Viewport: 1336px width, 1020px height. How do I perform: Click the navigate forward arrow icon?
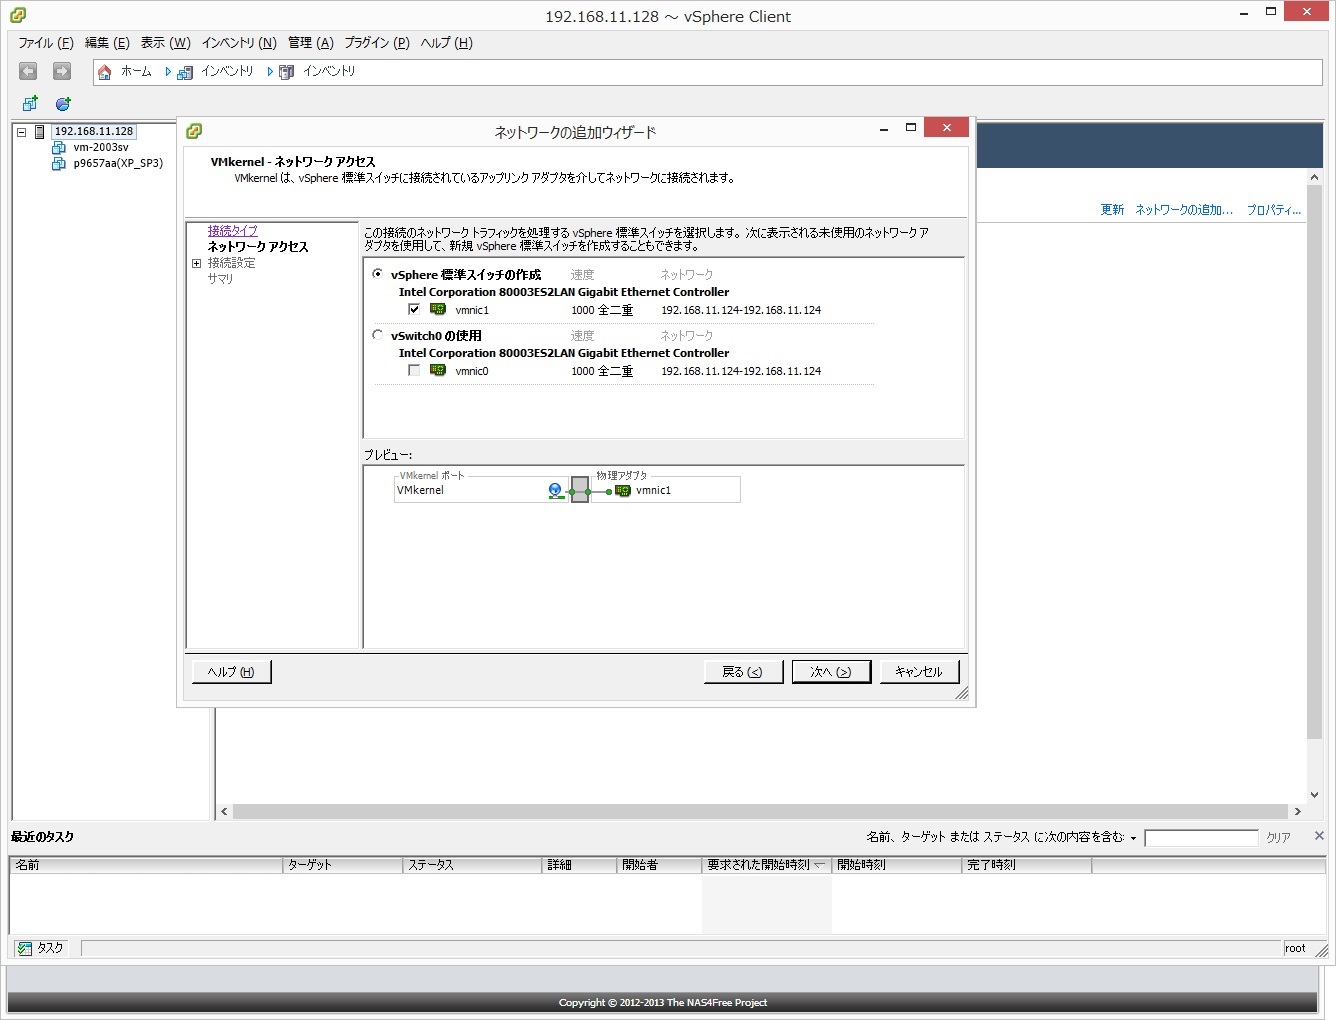tap(62, 71)
